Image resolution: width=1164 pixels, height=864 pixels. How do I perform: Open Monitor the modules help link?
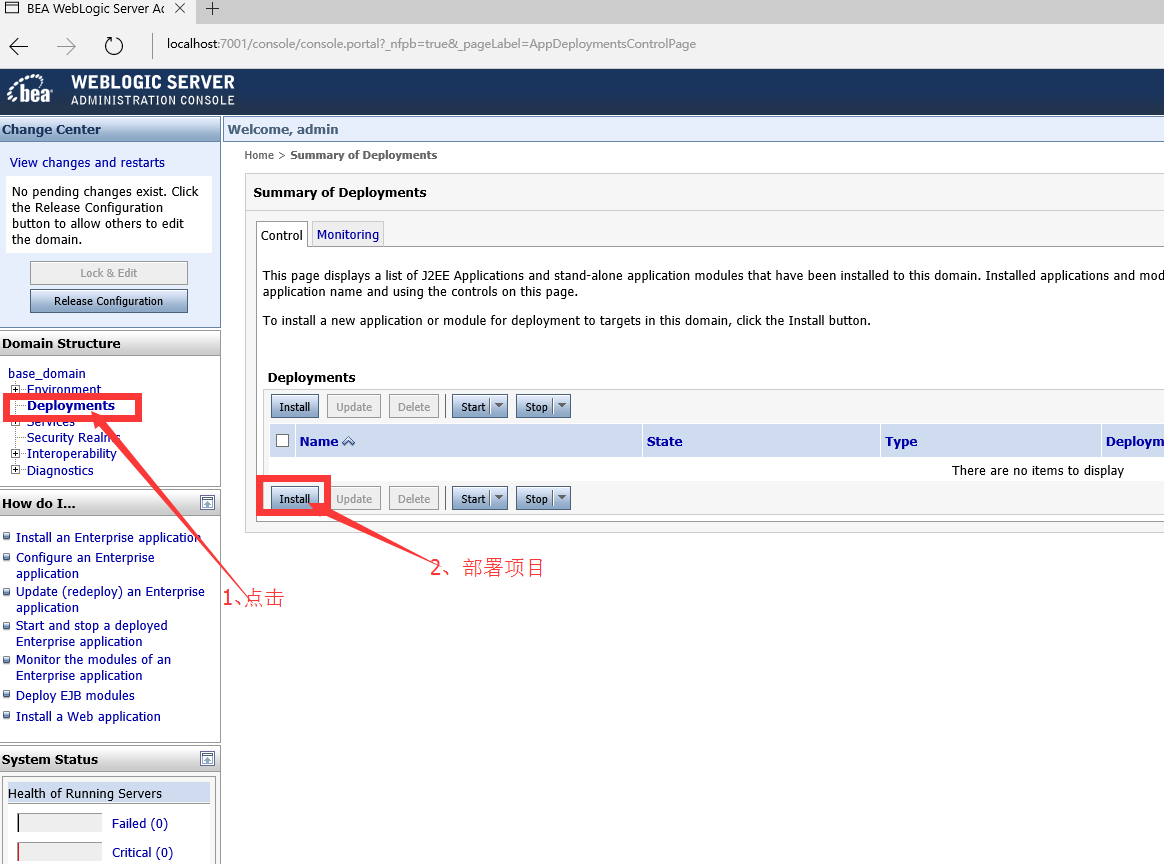94,667
